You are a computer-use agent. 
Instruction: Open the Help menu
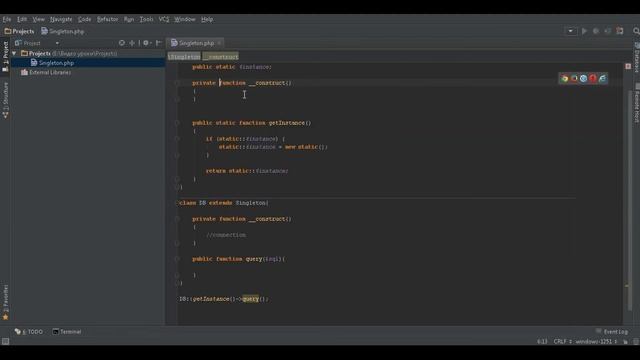207,19
